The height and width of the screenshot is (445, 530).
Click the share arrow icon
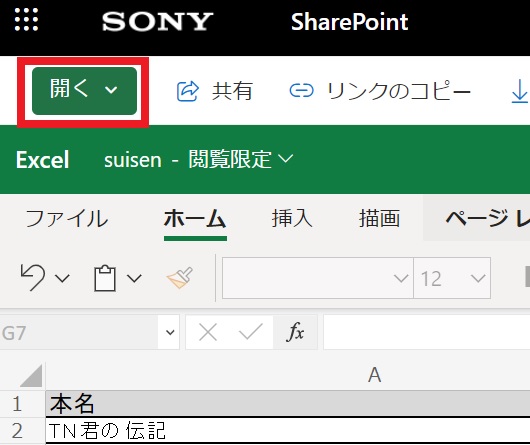188,91
